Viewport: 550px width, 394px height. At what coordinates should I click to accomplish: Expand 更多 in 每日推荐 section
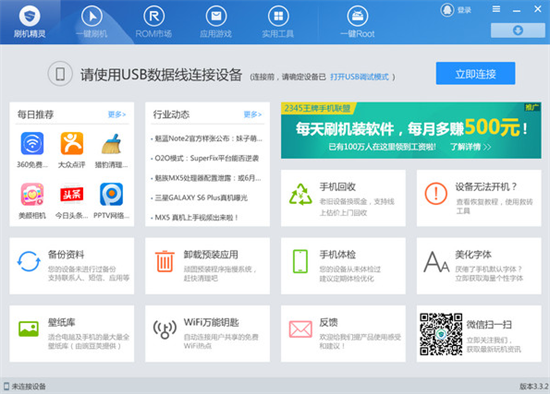tap(117, 114)
